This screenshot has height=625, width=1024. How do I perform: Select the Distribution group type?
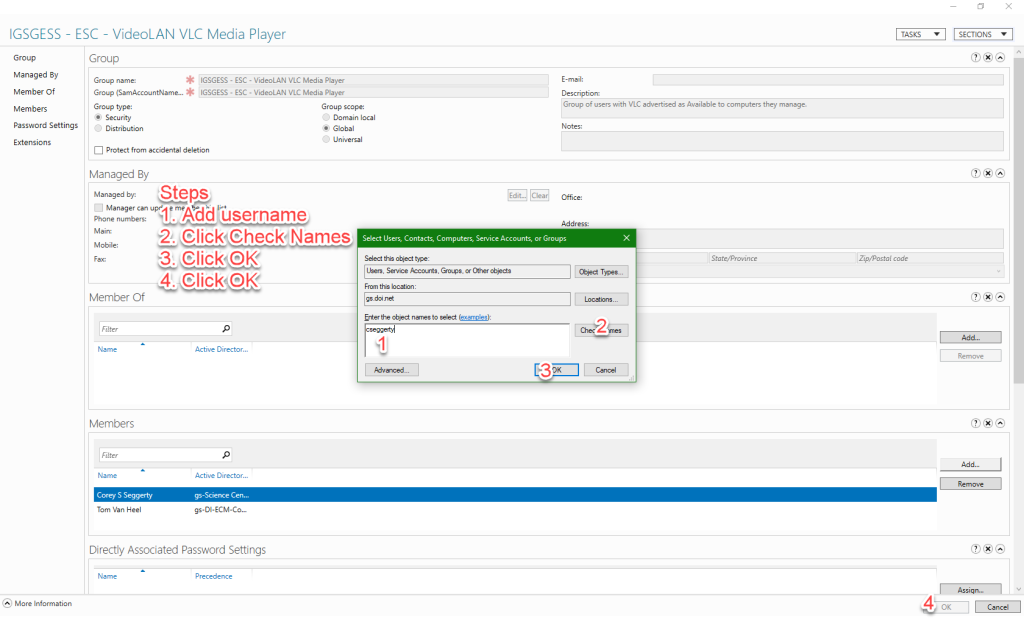pyautogui.click(x=99, y=129)
